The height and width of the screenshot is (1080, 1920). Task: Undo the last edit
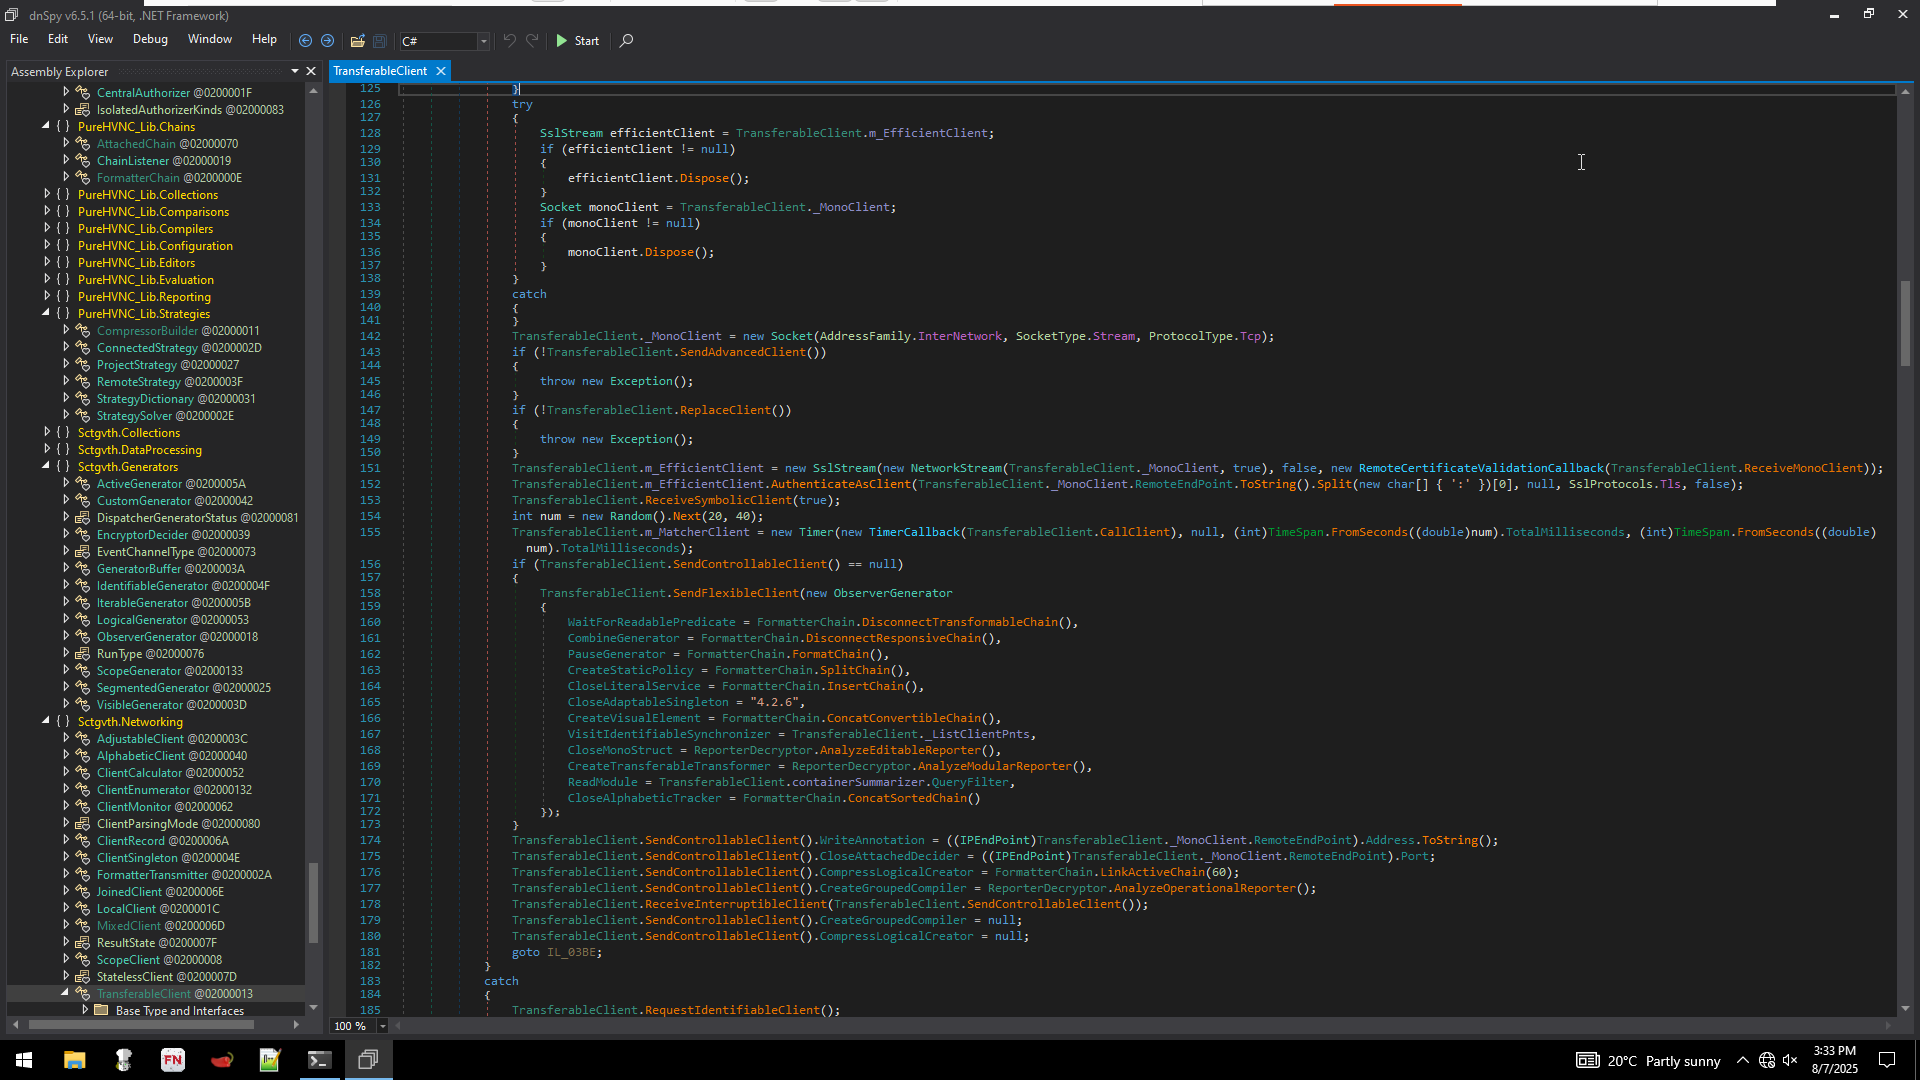pyautogui.click(x=510, y=41)
